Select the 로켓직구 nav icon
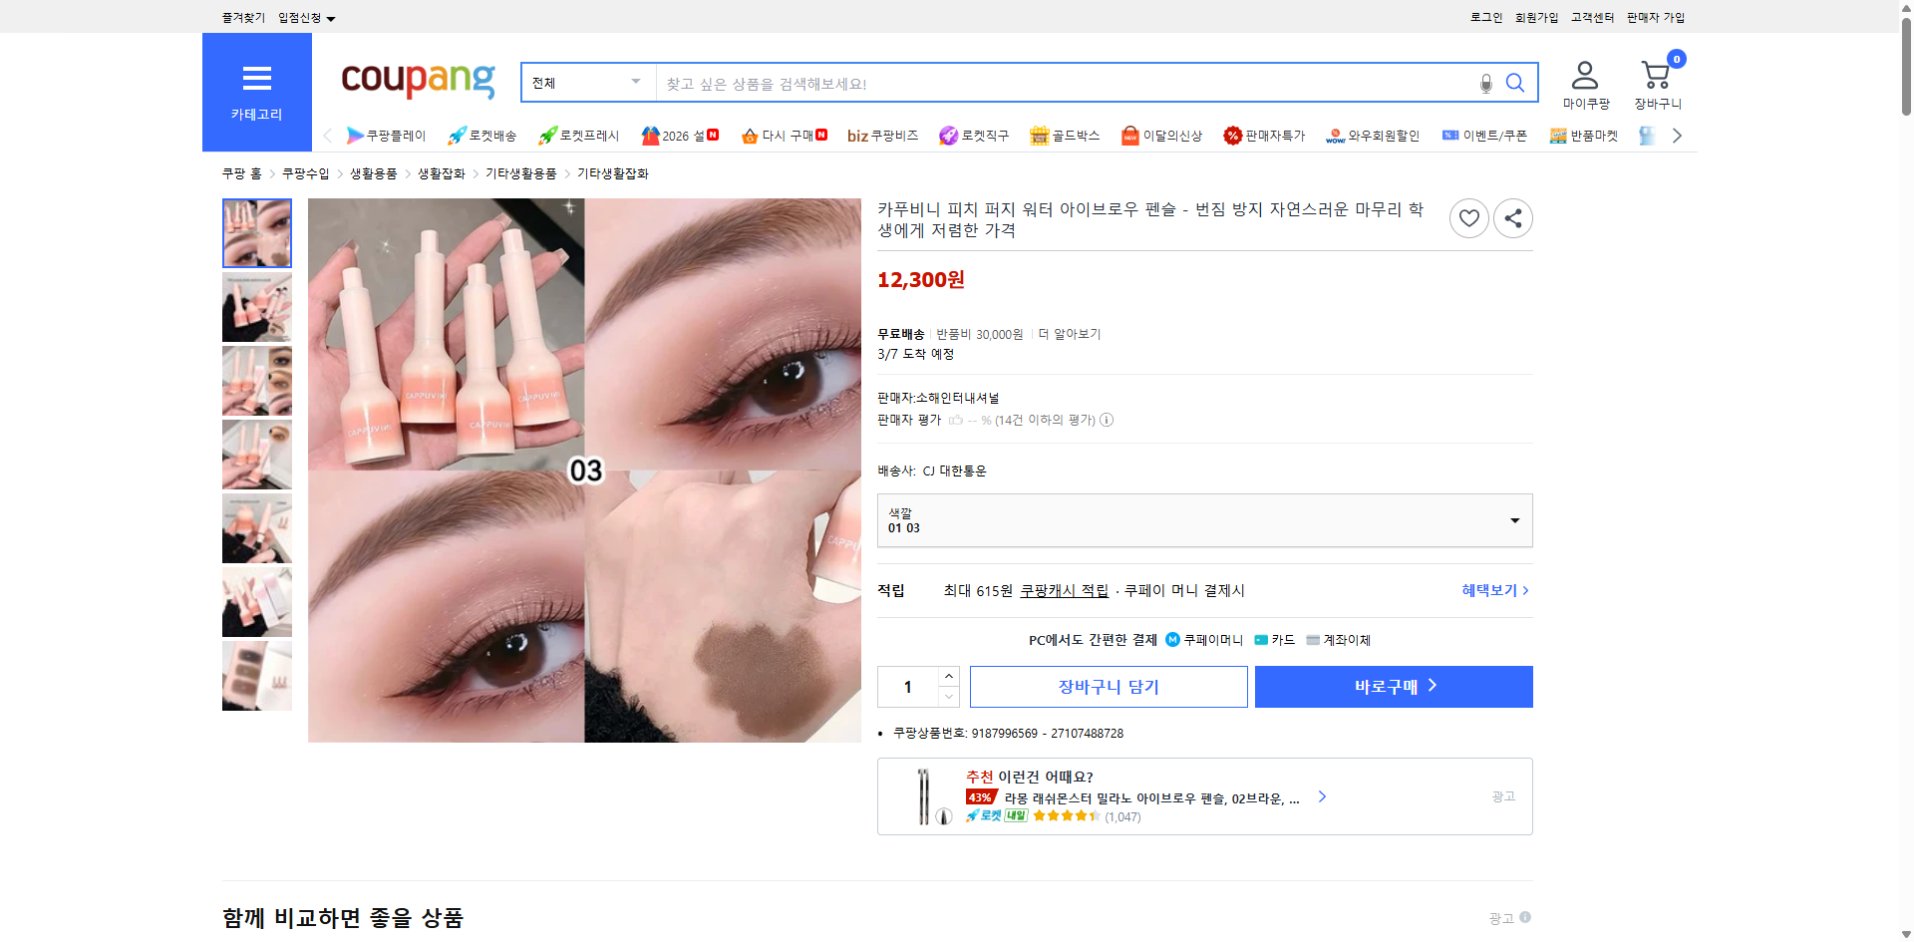The width and height of the screenshot is (1914, 942). tap(948, 135)
